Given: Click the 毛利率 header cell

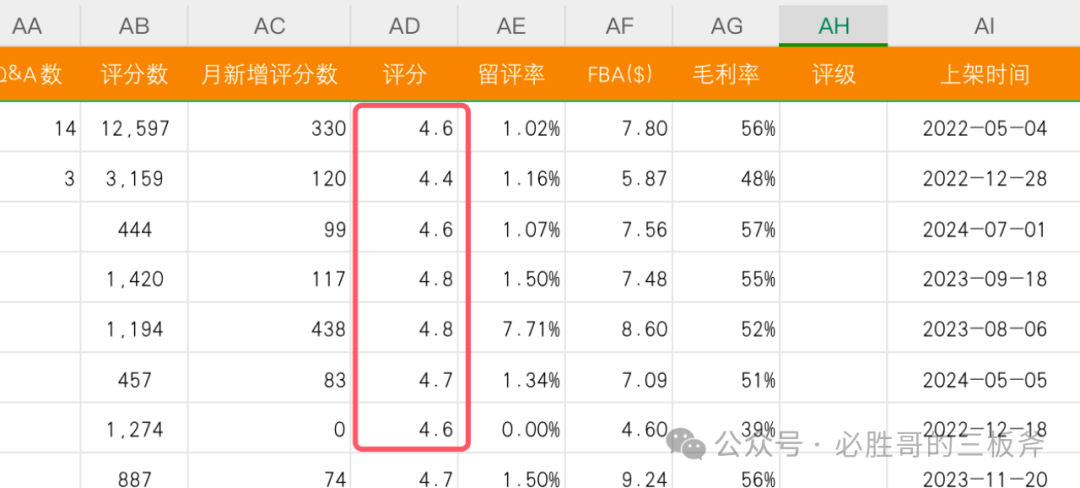Looking at the screenshot, I should [726, 74].
